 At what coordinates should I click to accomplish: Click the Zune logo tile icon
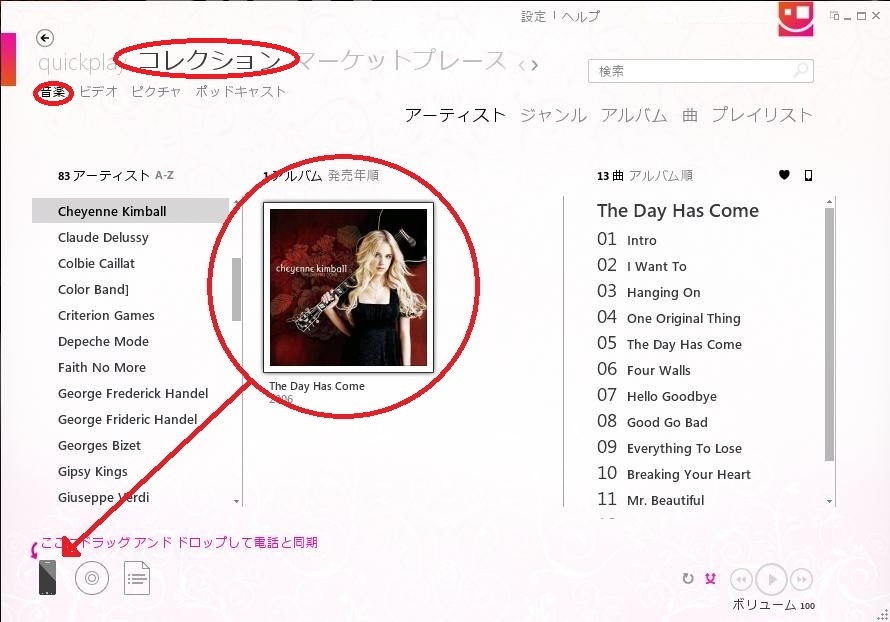(796, 18)
